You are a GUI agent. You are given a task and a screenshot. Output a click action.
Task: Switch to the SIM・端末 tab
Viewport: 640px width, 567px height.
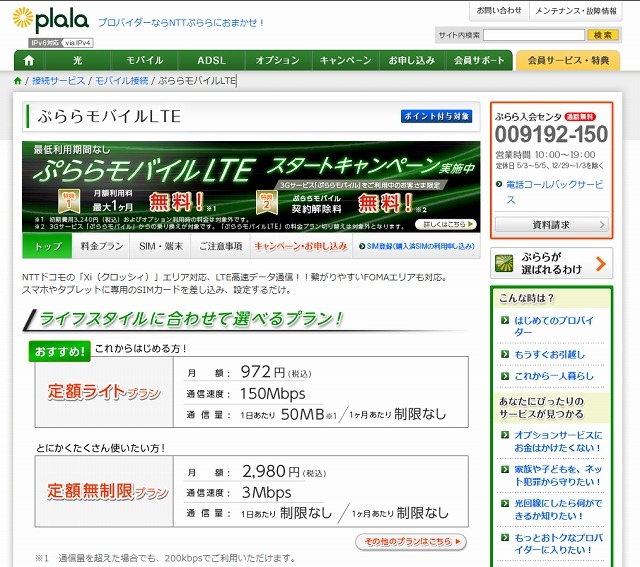[x=160, y=246]
